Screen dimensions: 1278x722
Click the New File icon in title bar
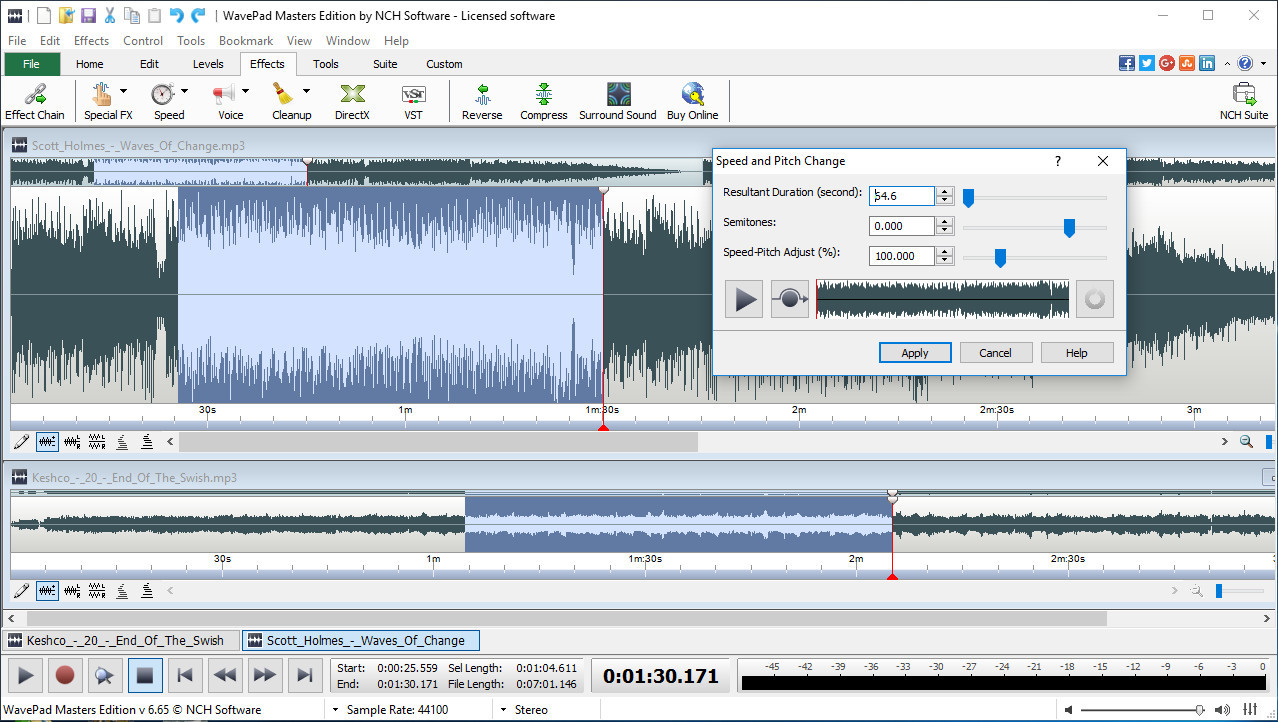[44, 15]
